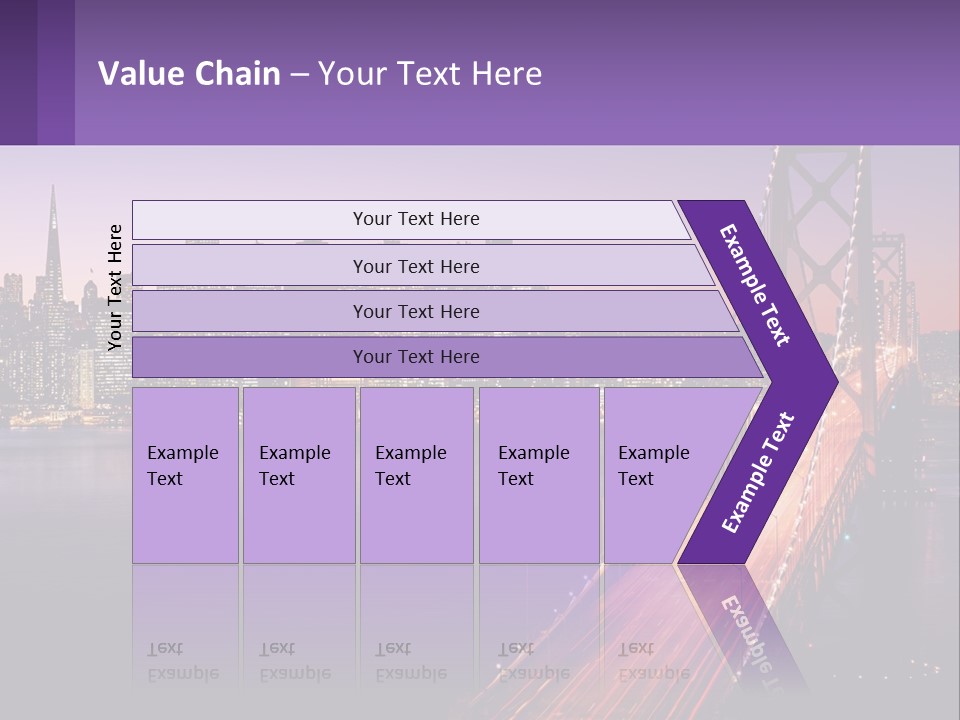
Task: Select the topmost lightest "Your Text Here" bar
Action: [415, 219]
